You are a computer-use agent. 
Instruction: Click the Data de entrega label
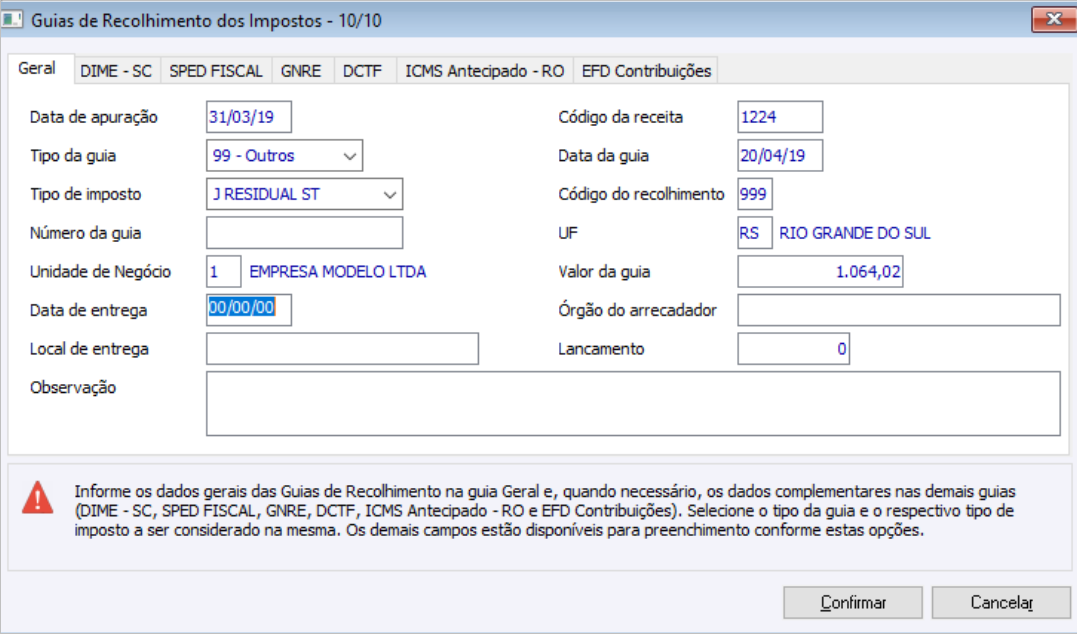tap(88, 310)
